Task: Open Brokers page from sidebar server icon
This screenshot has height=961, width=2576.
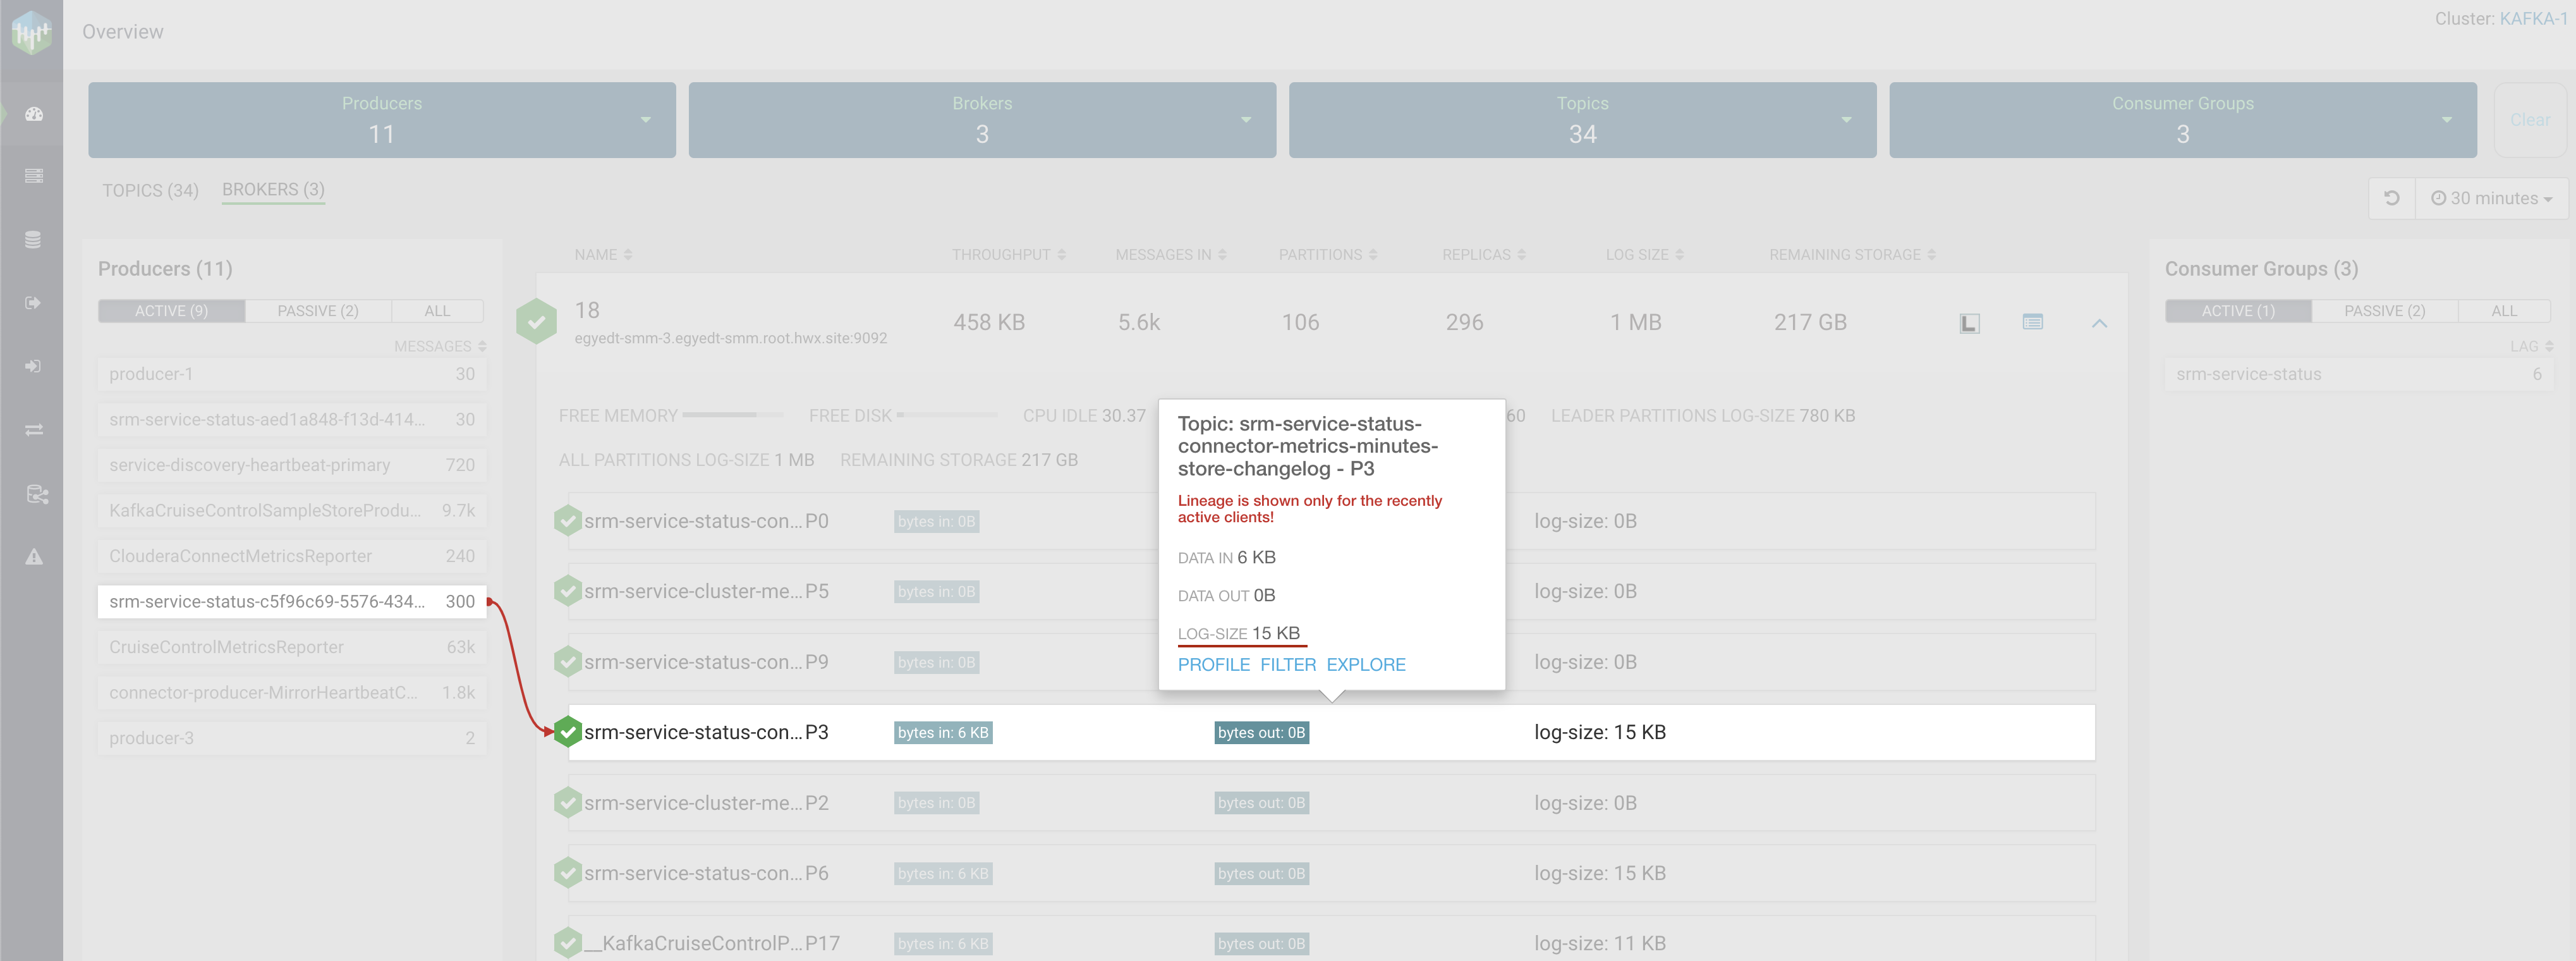Action: [x=34, y=176]
